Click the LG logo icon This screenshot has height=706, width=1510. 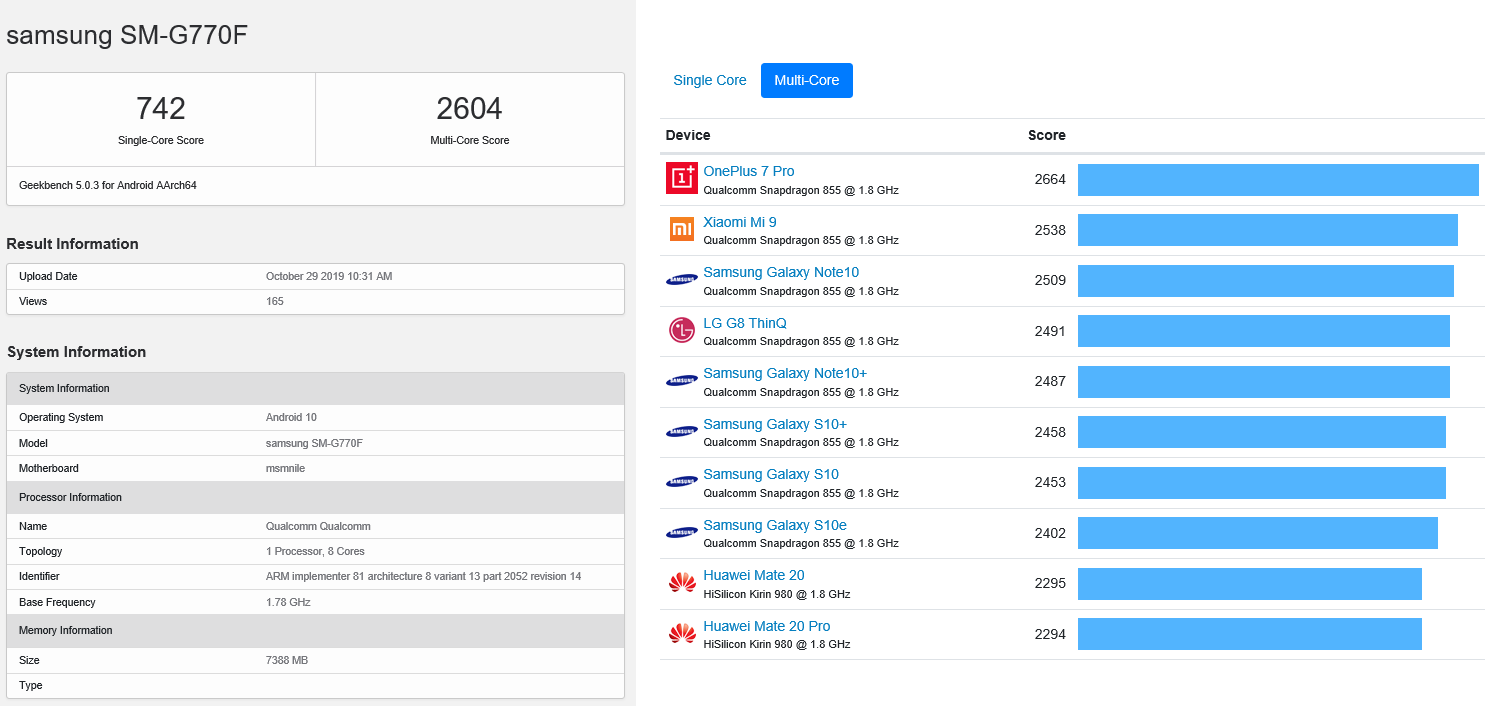point(681,330)
